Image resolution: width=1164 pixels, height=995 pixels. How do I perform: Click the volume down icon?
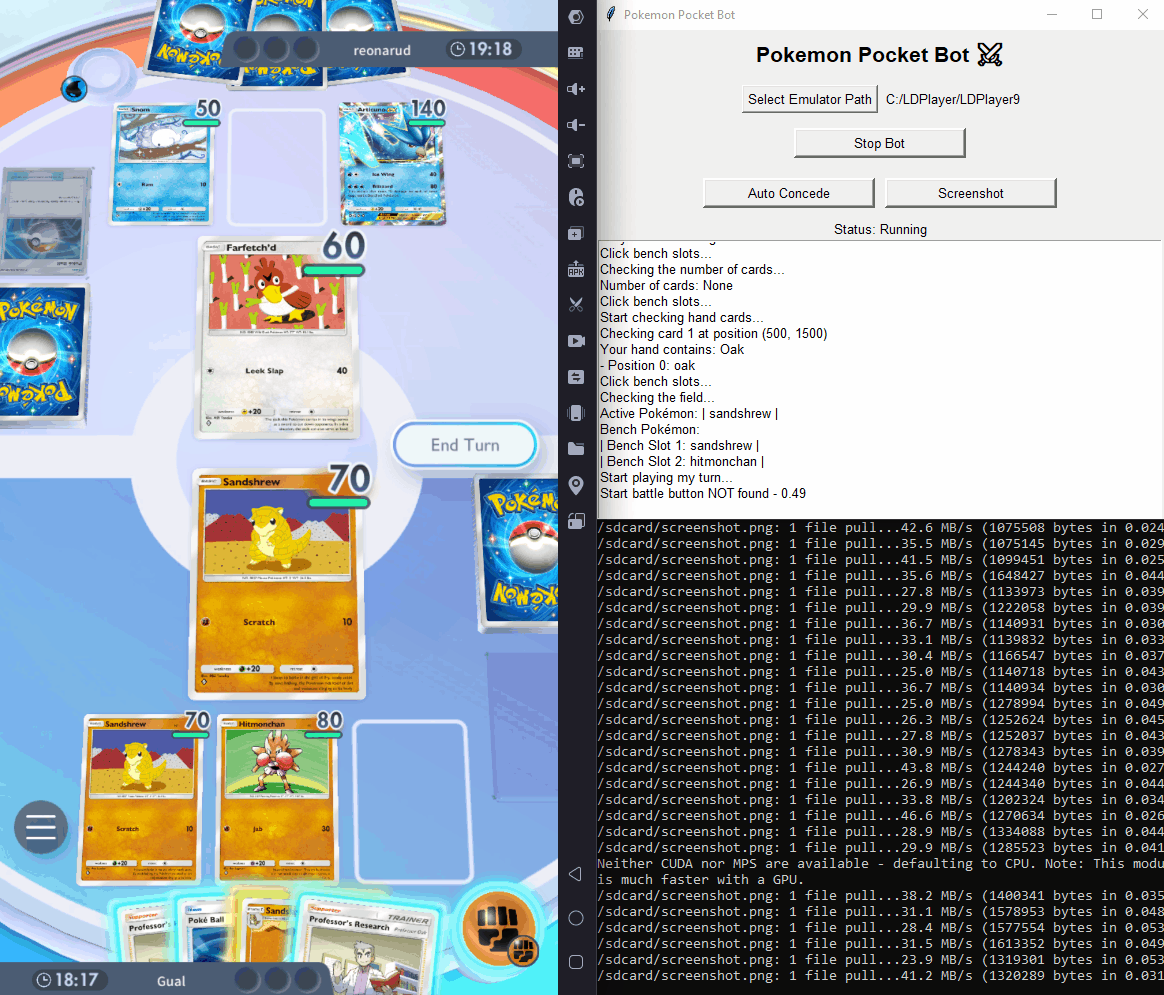pos(576,125)
